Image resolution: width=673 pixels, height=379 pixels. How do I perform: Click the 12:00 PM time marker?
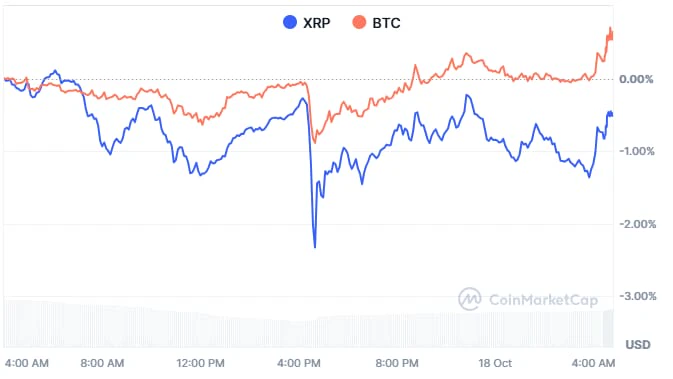point(200,363)
